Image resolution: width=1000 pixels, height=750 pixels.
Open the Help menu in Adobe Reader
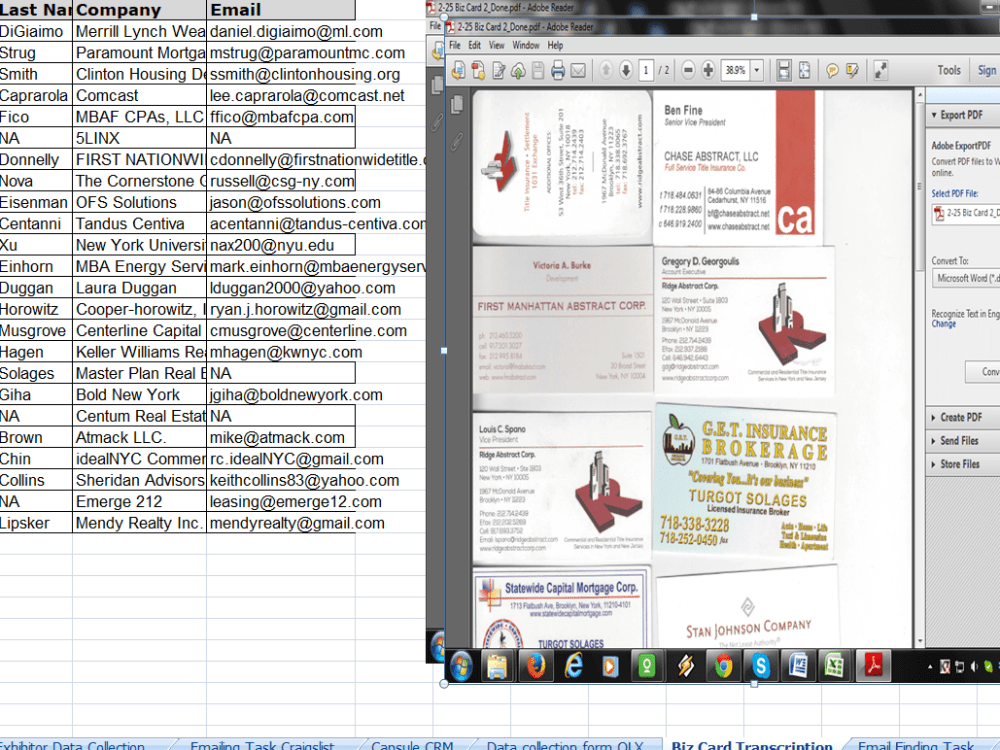[555, 45]
